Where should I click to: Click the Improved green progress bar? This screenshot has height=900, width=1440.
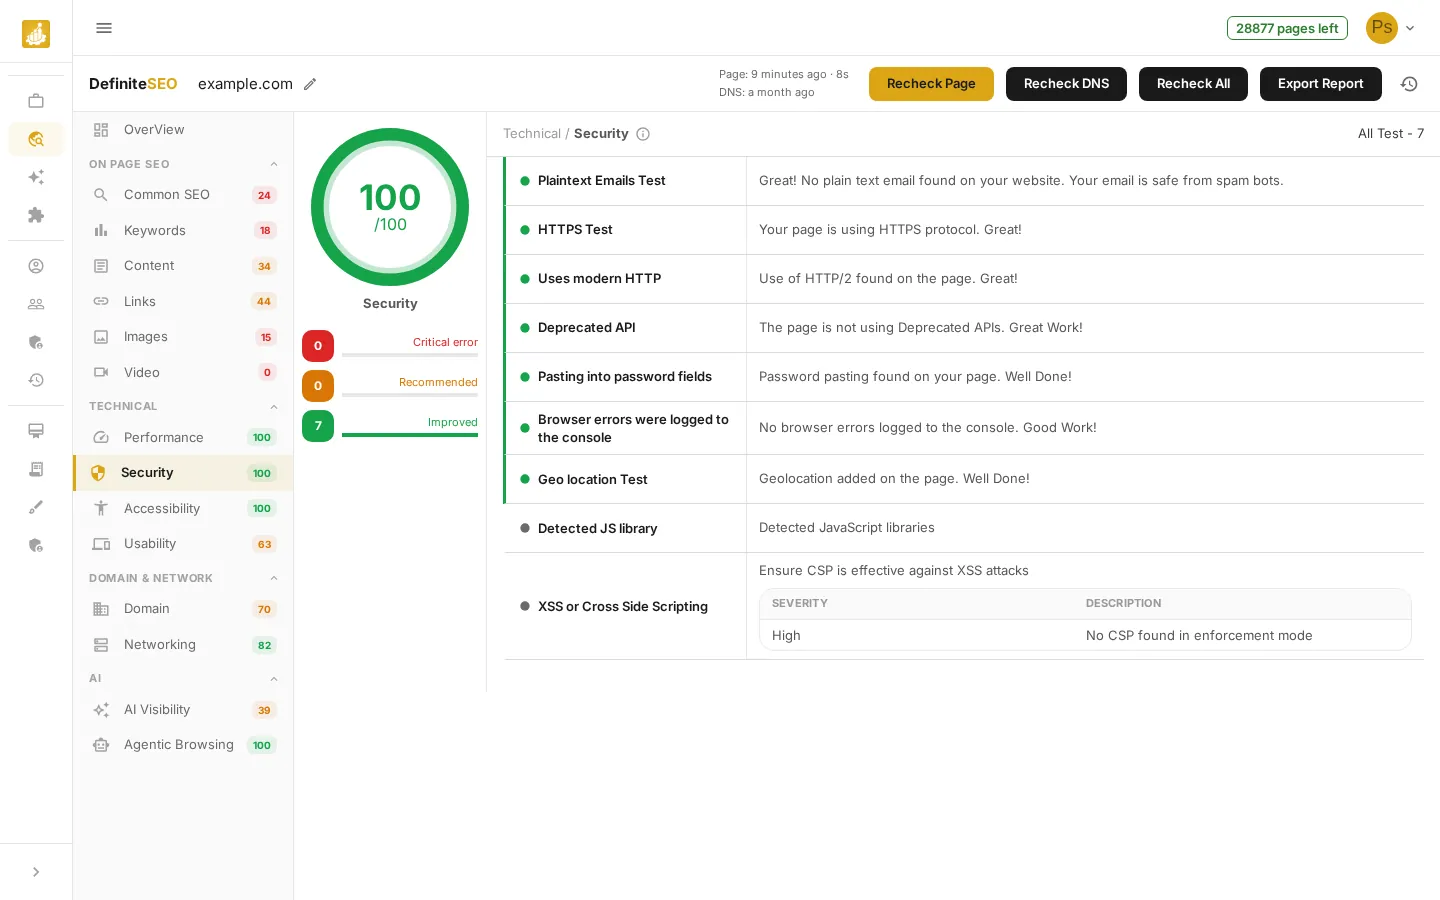coord(410,435)
